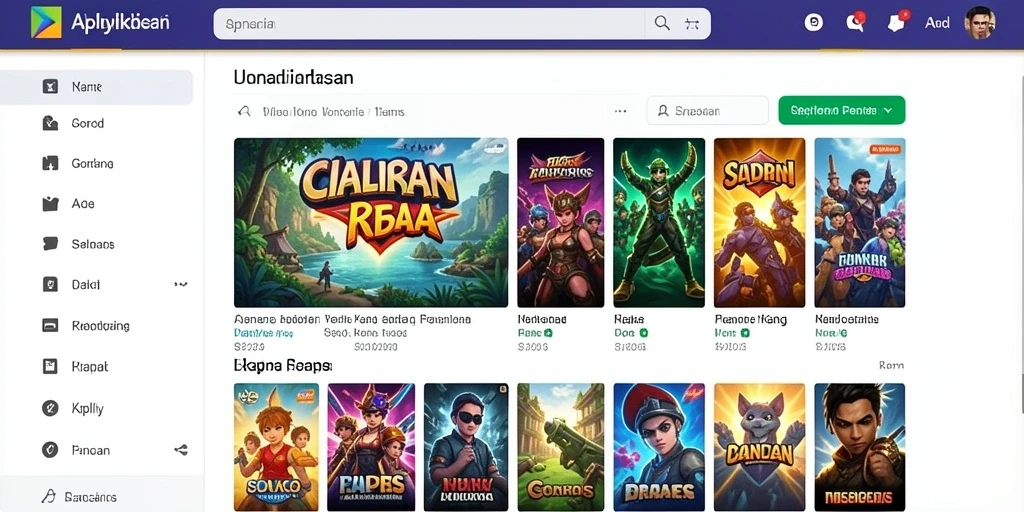Click the share icon beside Pinoan
This screenshot has height=512, width=1024.
181,450
